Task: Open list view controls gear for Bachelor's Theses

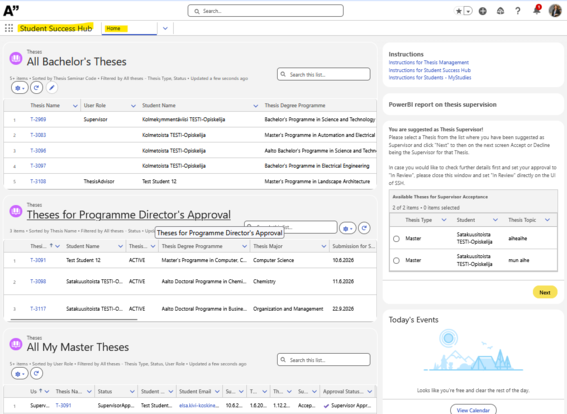Action: (x=20, y=88)
